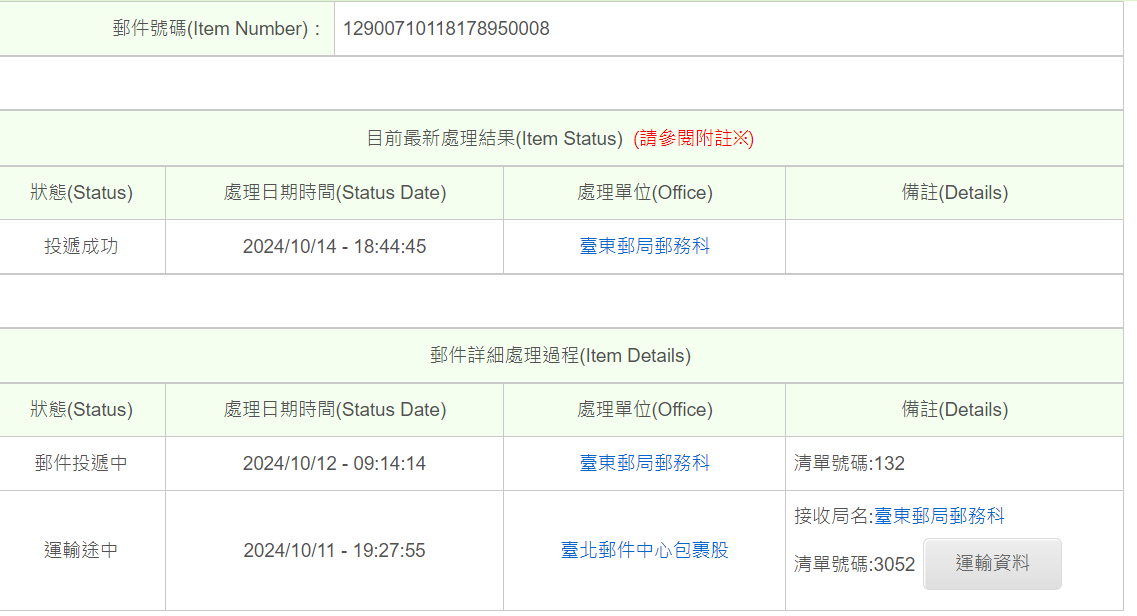Click the red 請參閱附註 note text
The image size is (1137, 616).
coord(693,138)
